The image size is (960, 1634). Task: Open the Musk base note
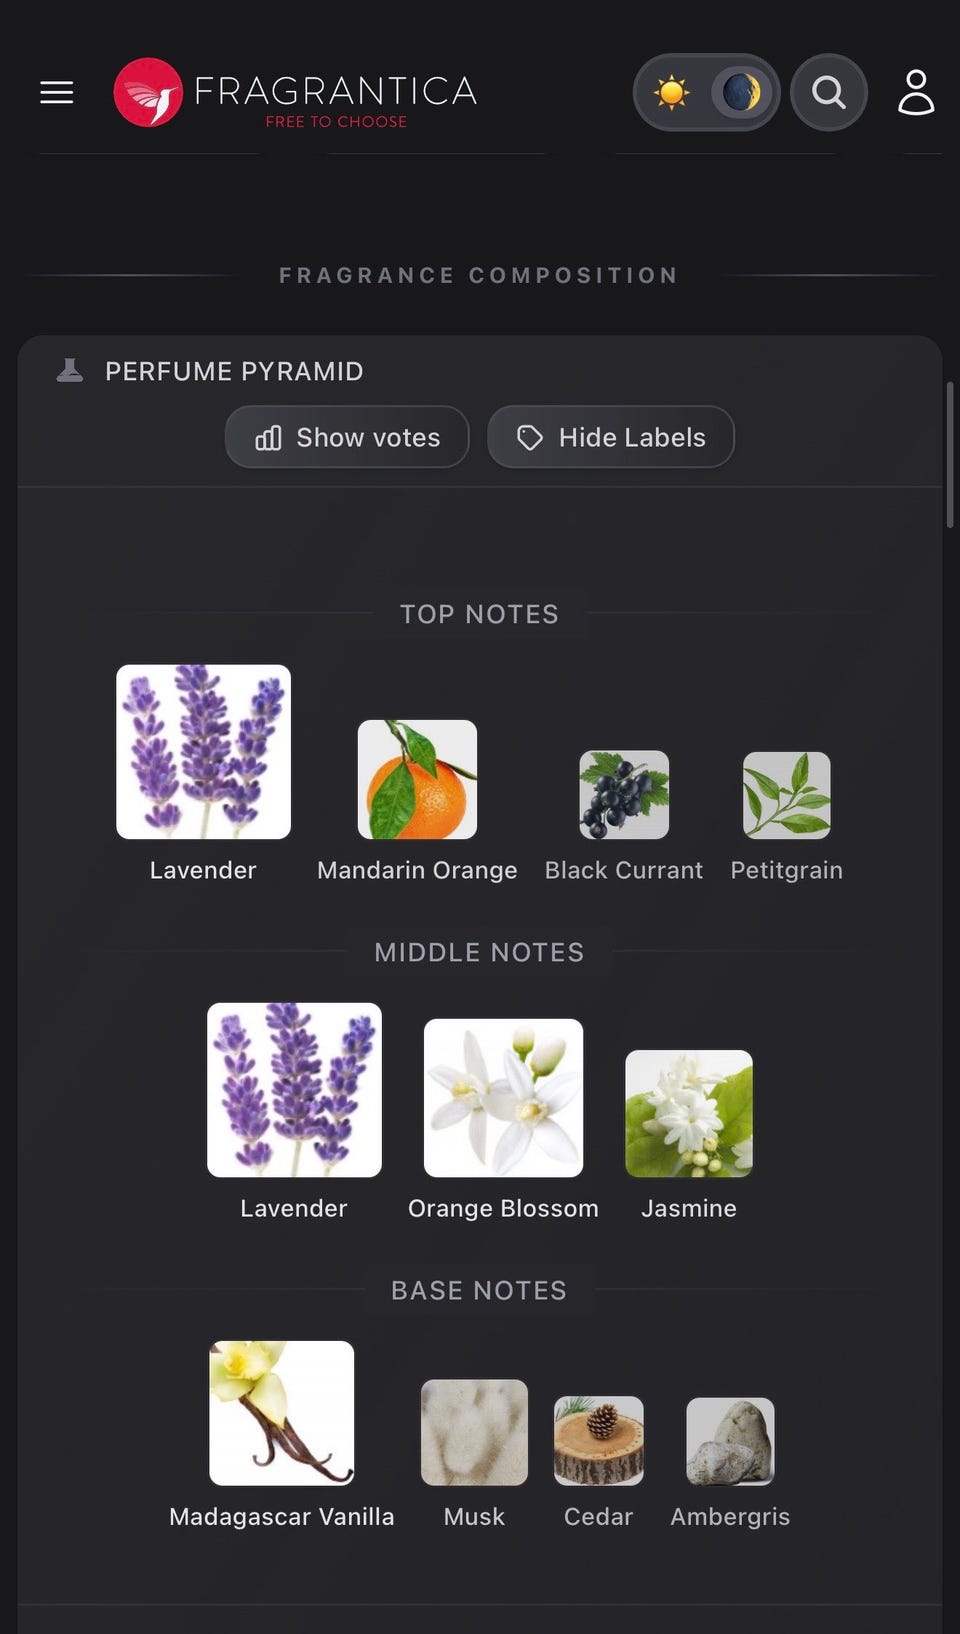click(x=474, y=1432)
